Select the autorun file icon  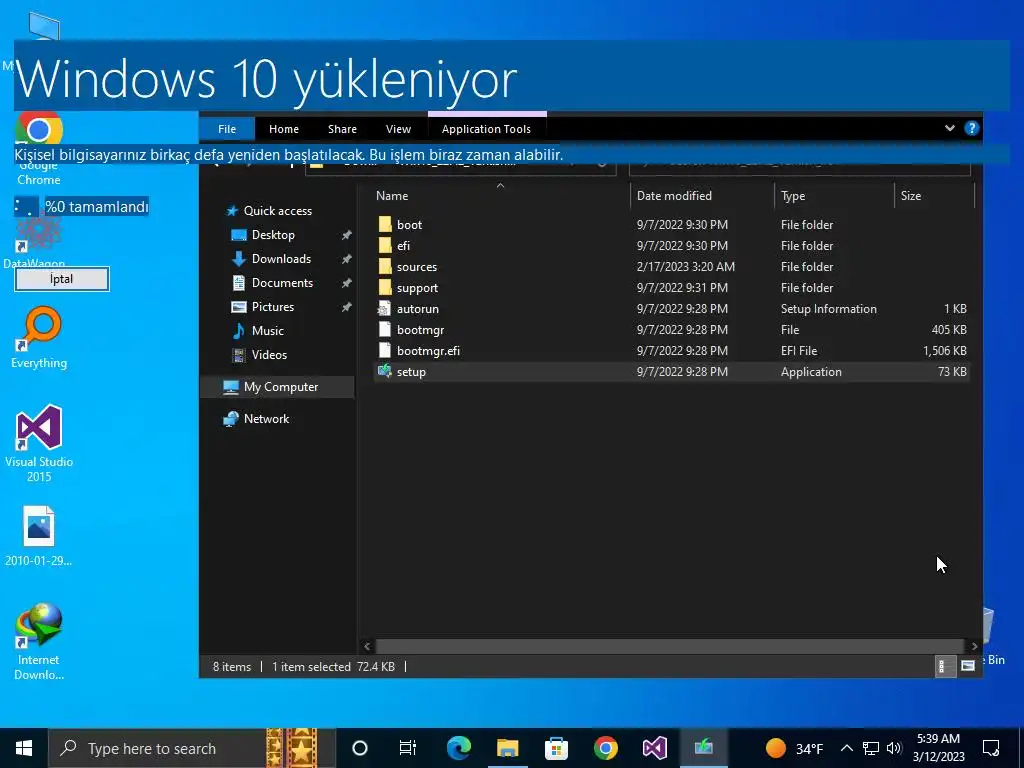(x=385, y=309)
